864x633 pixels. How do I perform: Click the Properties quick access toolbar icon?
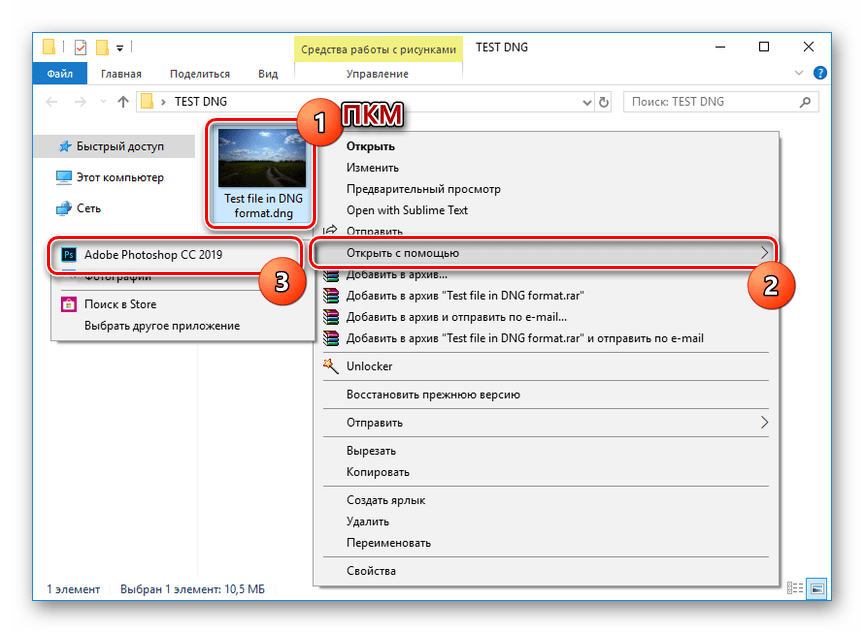80,47
